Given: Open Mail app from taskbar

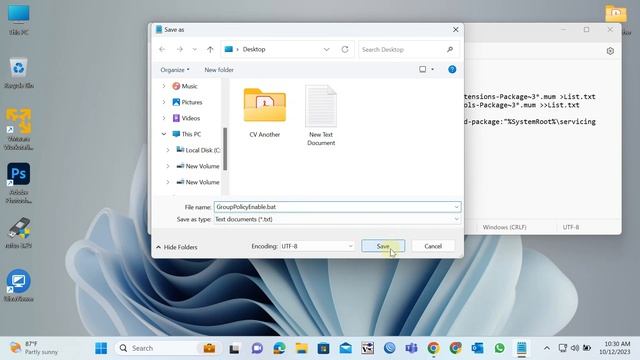Looking at the screenshot, I should tap(345, 348).
